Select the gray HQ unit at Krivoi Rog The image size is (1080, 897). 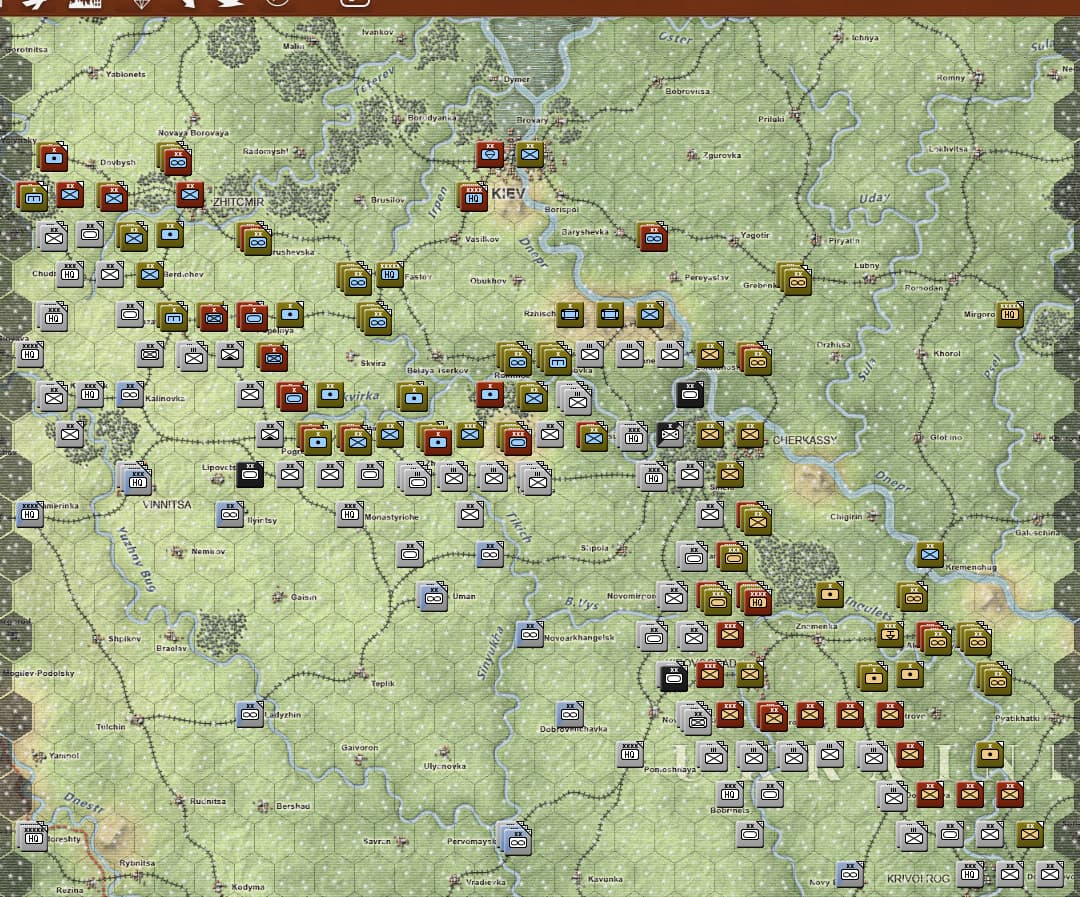(x=970, y=874)
